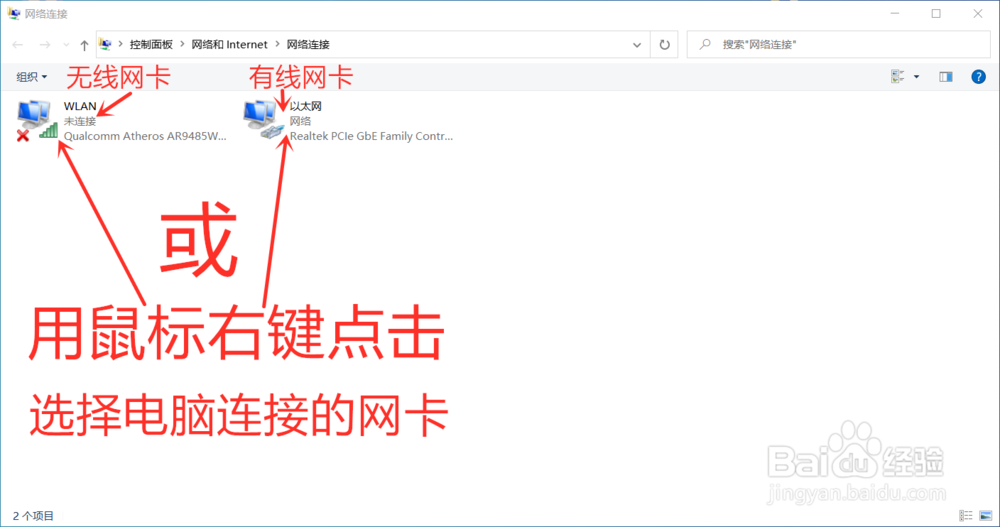Select the WLAN network adapter icon

point(38,120)
